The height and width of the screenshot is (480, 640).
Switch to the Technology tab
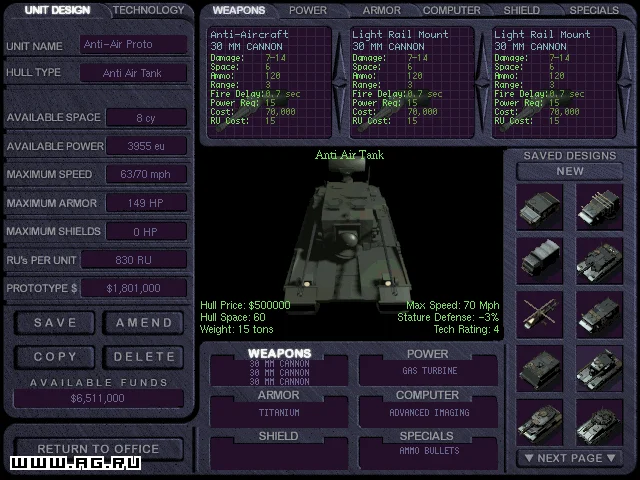point(148,11)
